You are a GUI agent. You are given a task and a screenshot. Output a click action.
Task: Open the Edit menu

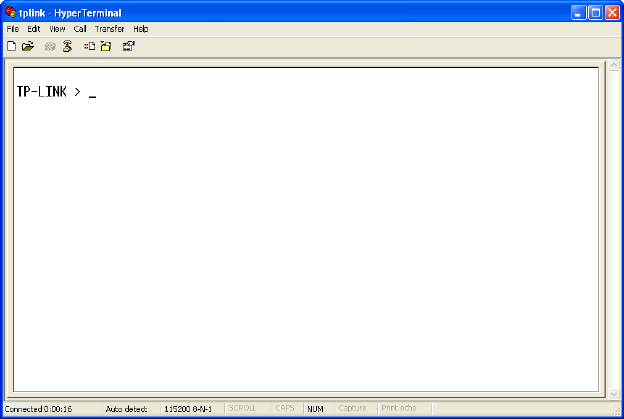(34, 29)
